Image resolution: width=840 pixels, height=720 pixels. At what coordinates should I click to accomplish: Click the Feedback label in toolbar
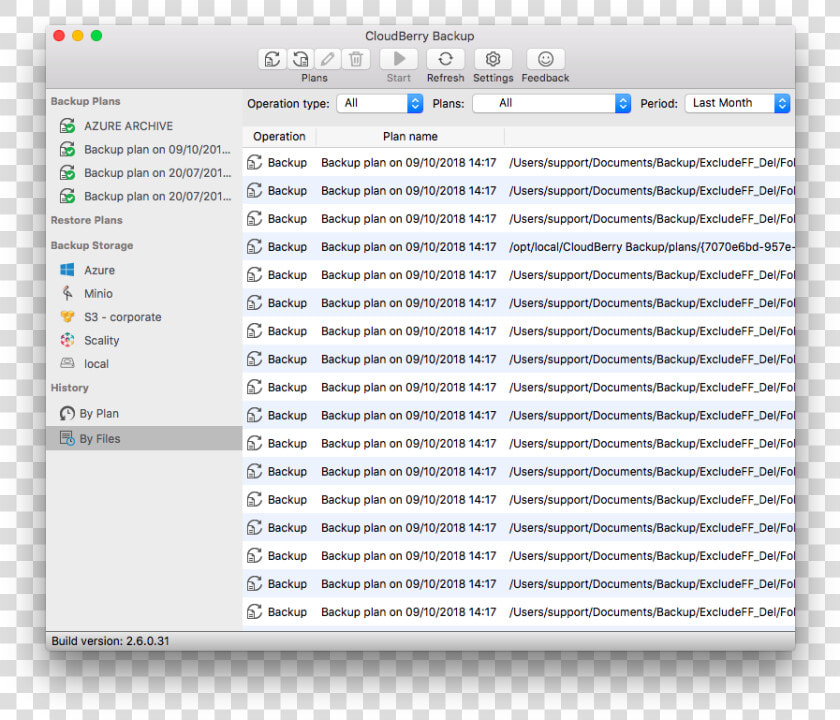545,78
